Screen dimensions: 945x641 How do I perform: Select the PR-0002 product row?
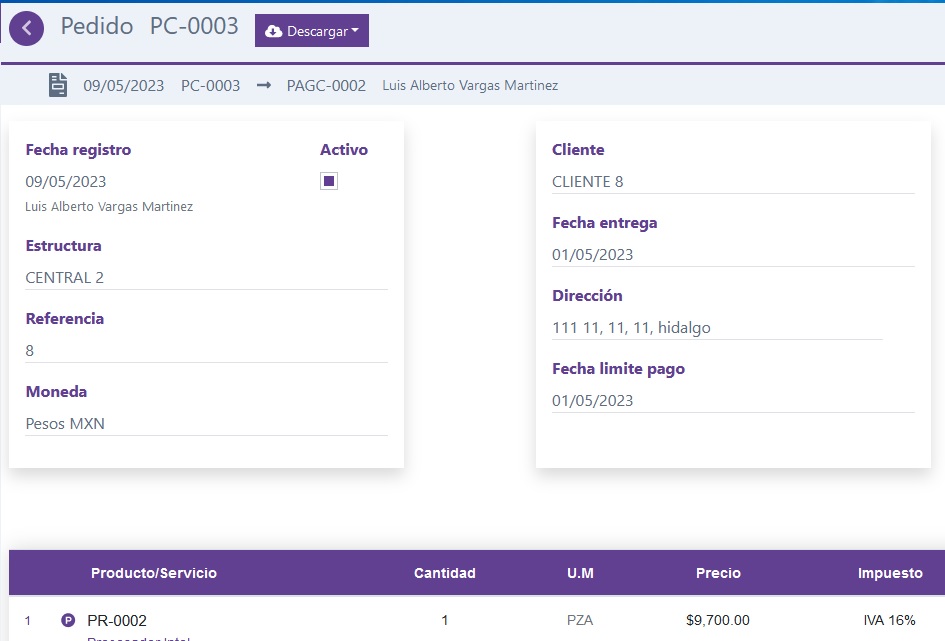pyautogui.click(x=117, y=620)
